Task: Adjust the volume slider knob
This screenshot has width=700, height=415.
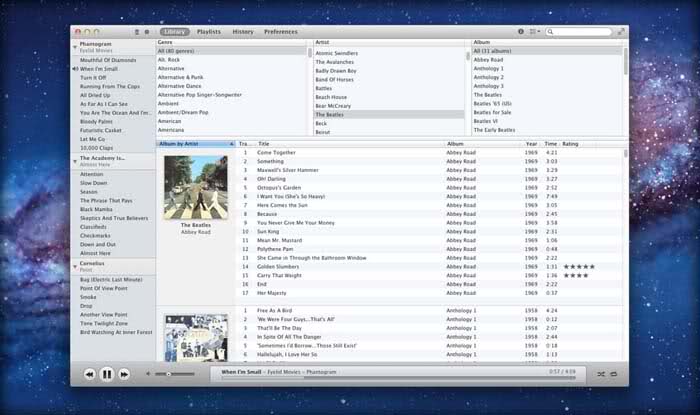Action: pyautogui.click(x=169, y=374)
